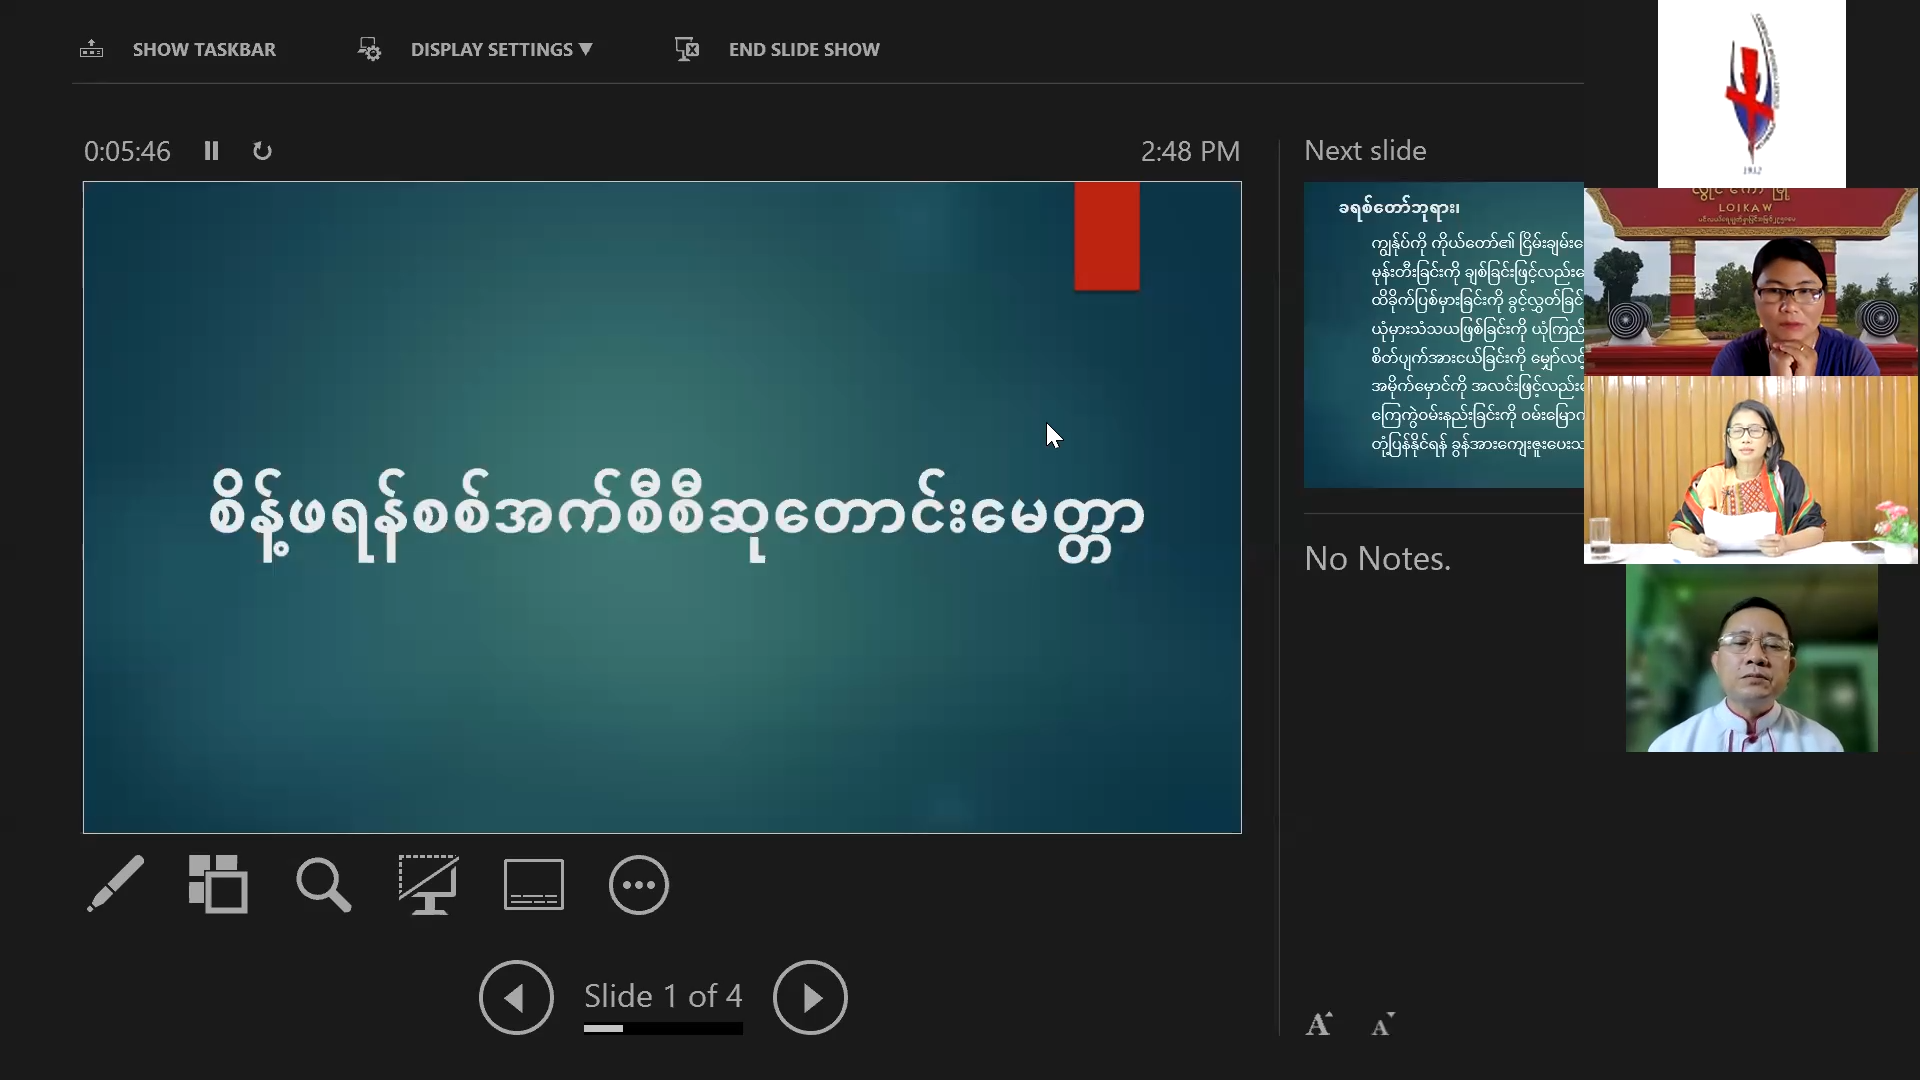Click End Slide Show
This screenshot has width=1920, height=1080.
click(x=804, y=49)
